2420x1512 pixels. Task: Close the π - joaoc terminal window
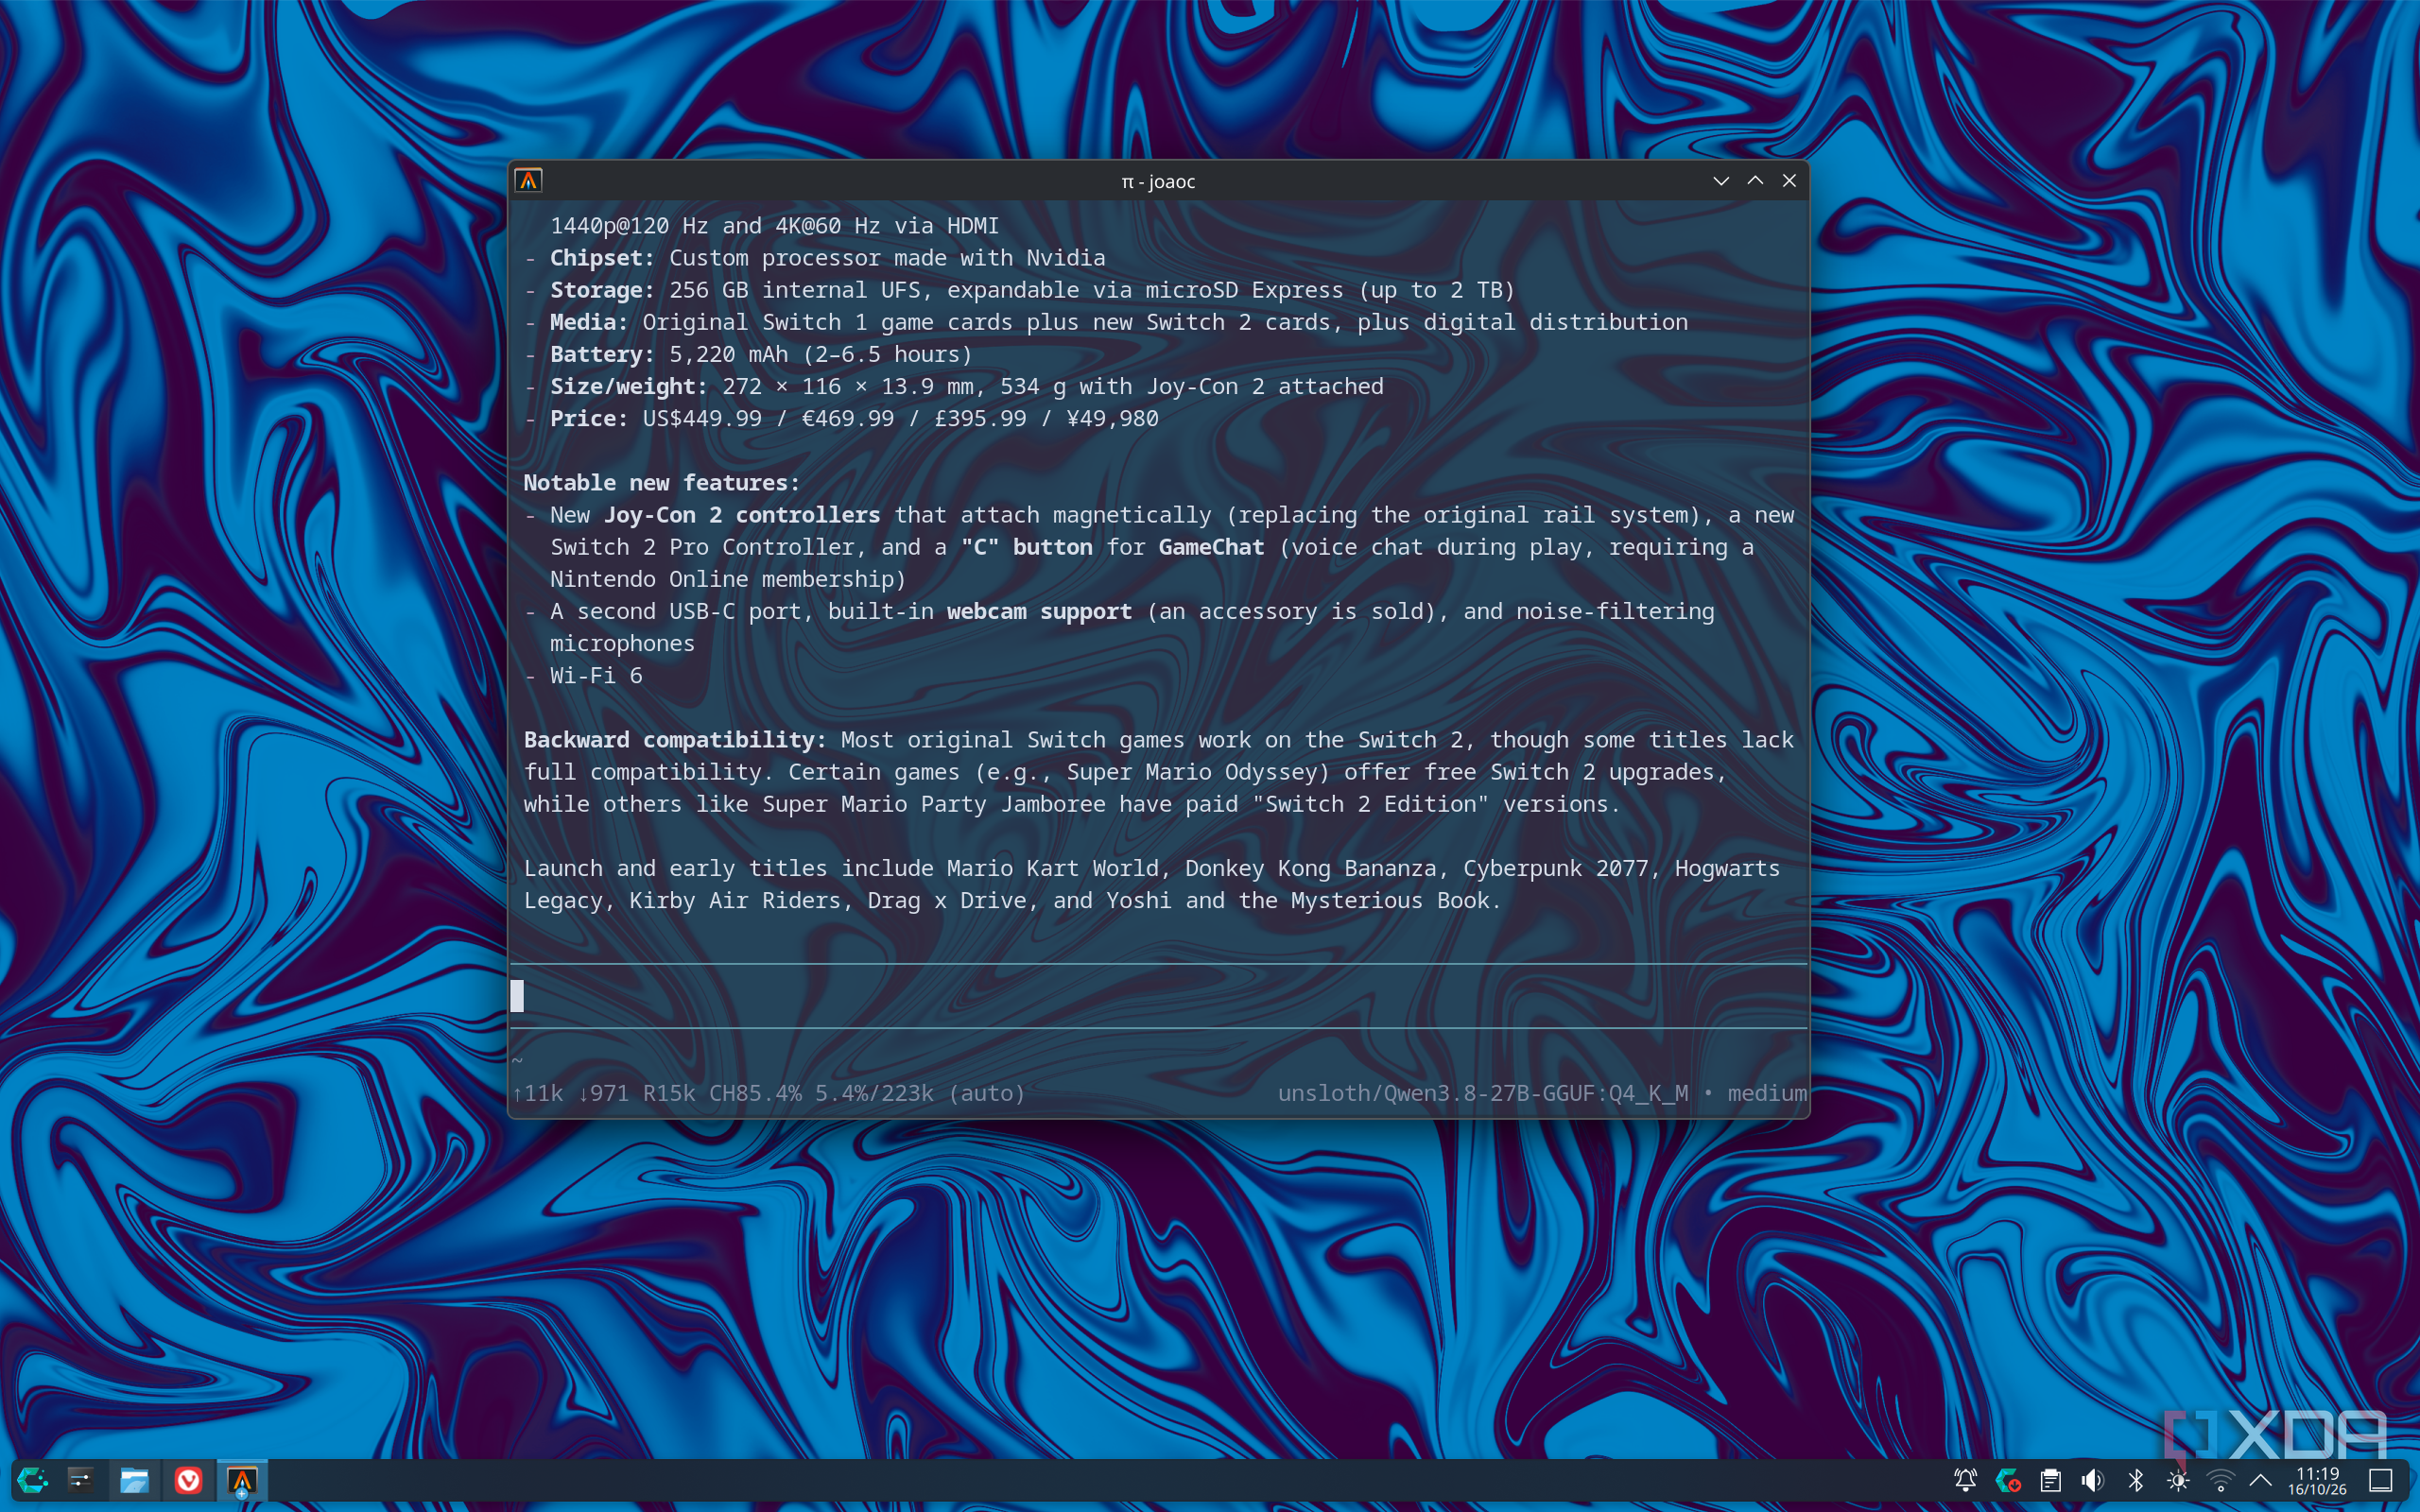tap(1789, 181)
